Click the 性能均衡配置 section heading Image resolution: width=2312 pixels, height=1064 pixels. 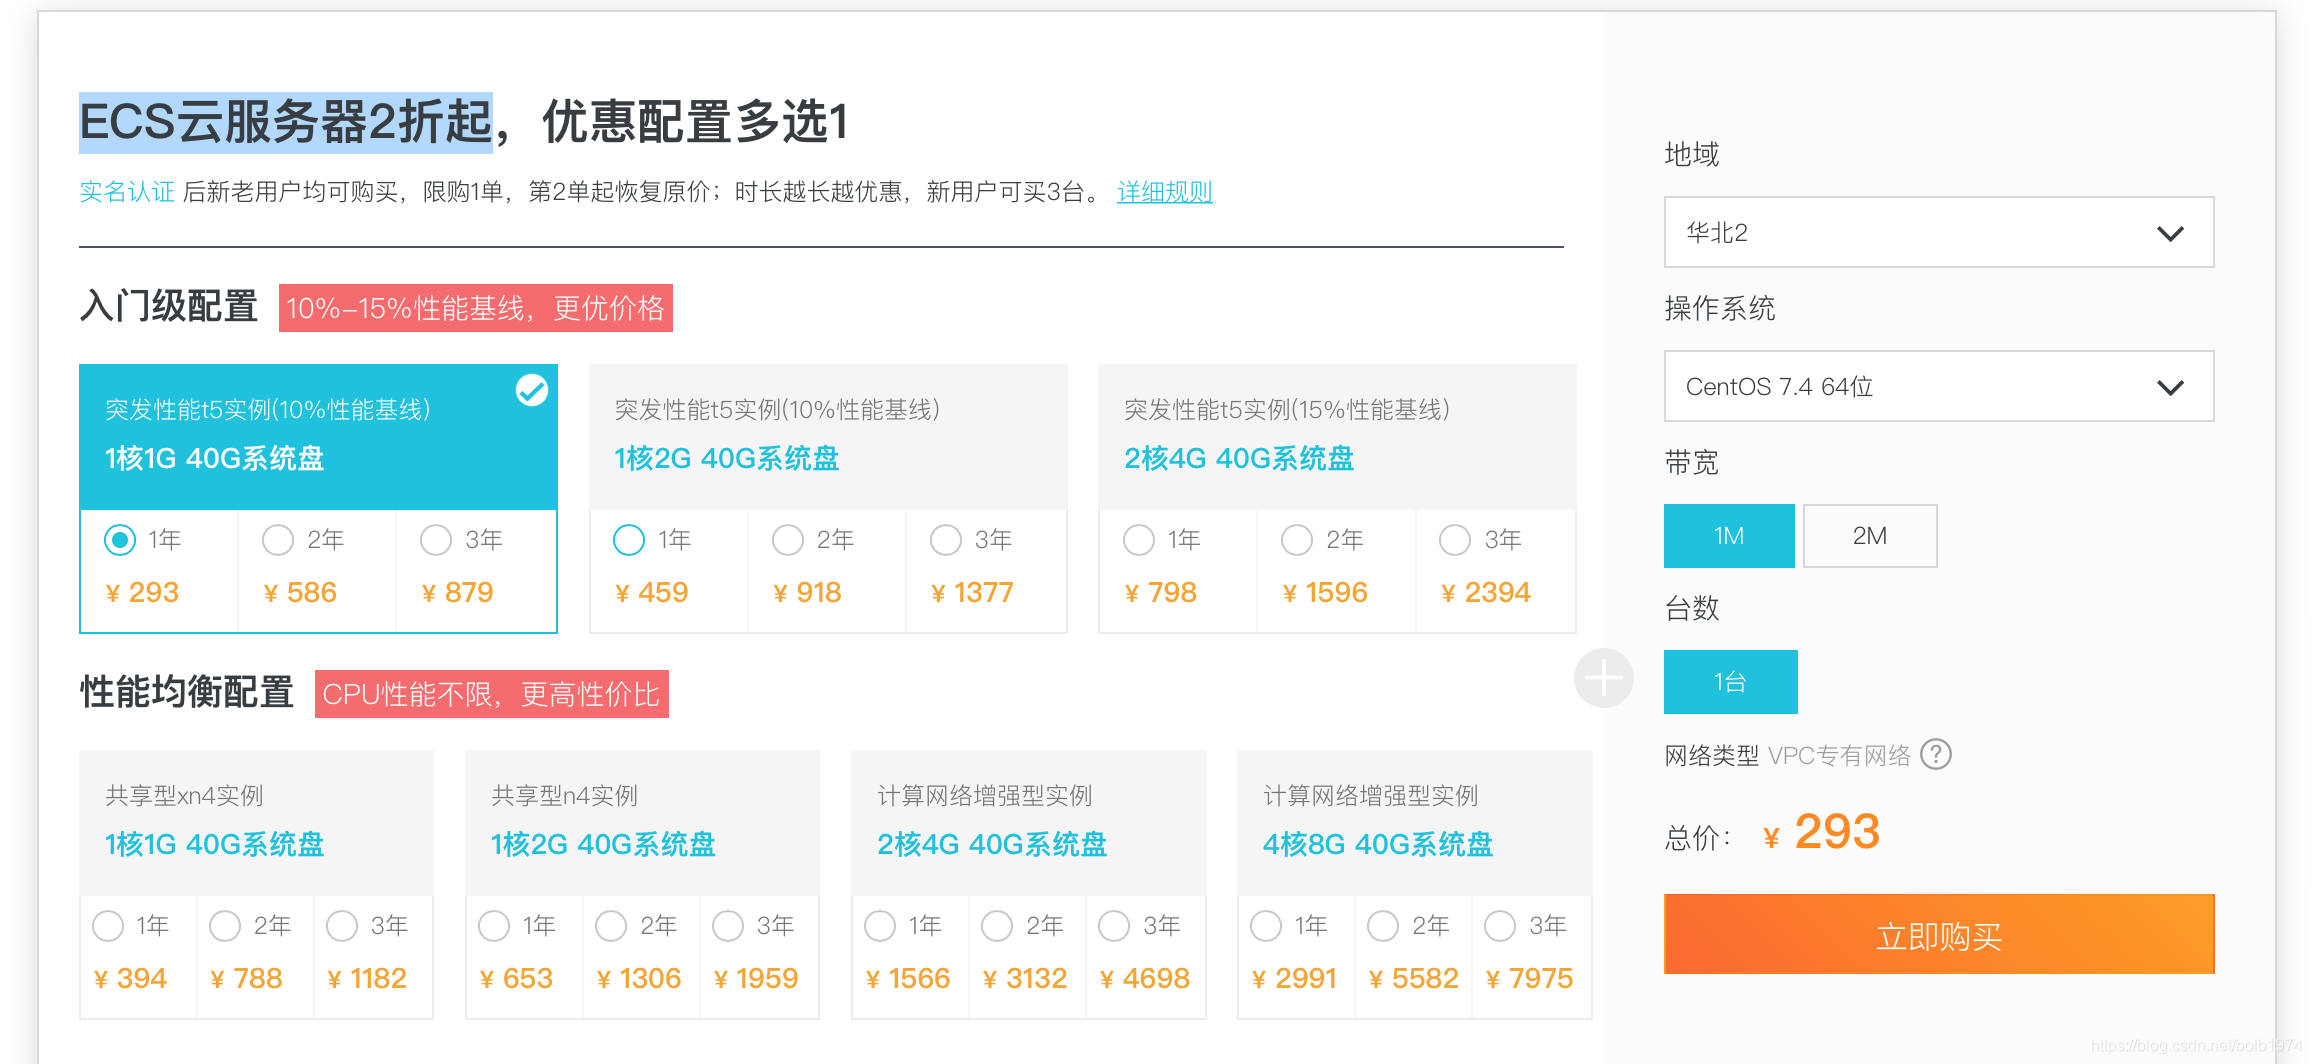tap(187, 692)
